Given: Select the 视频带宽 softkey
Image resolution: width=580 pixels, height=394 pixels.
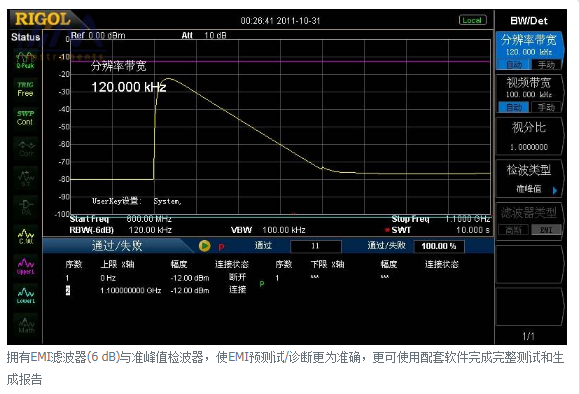Looking at the screenshot, I should (529, 93).
